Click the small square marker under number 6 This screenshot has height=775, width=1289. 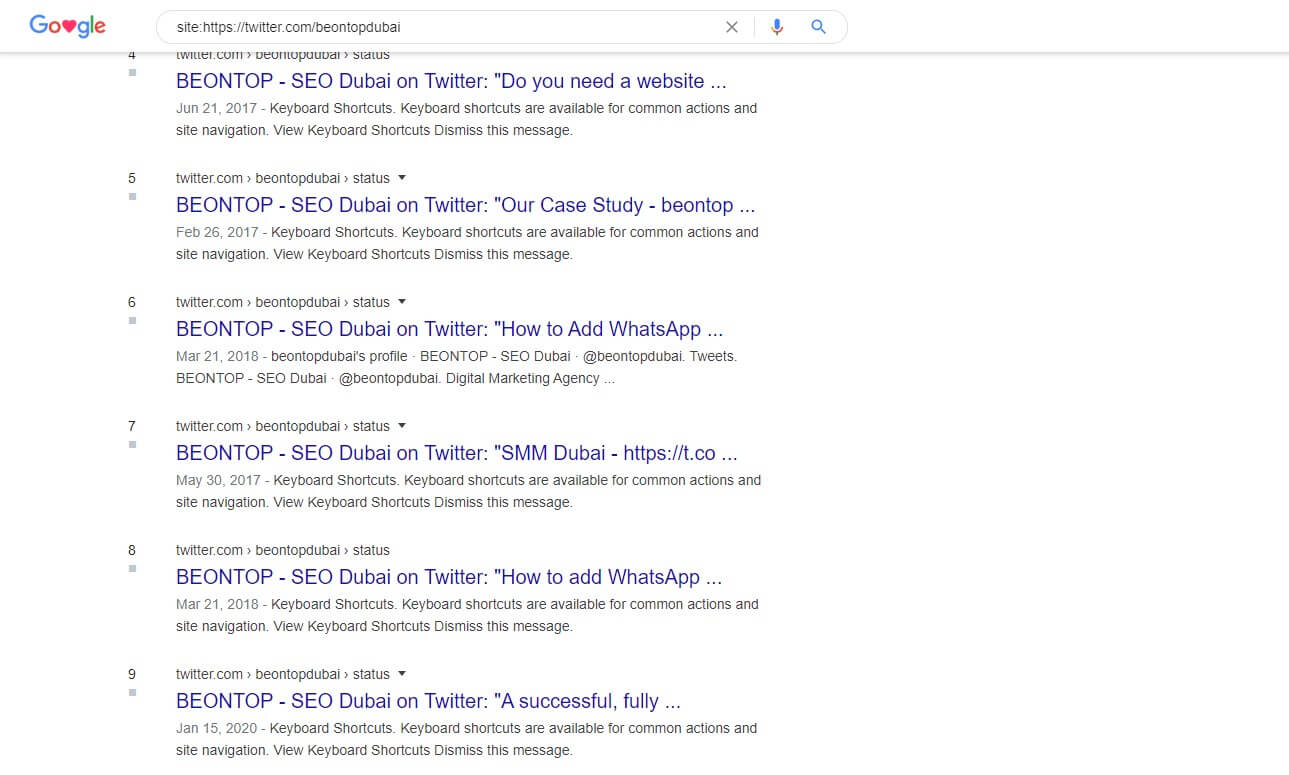132,320
